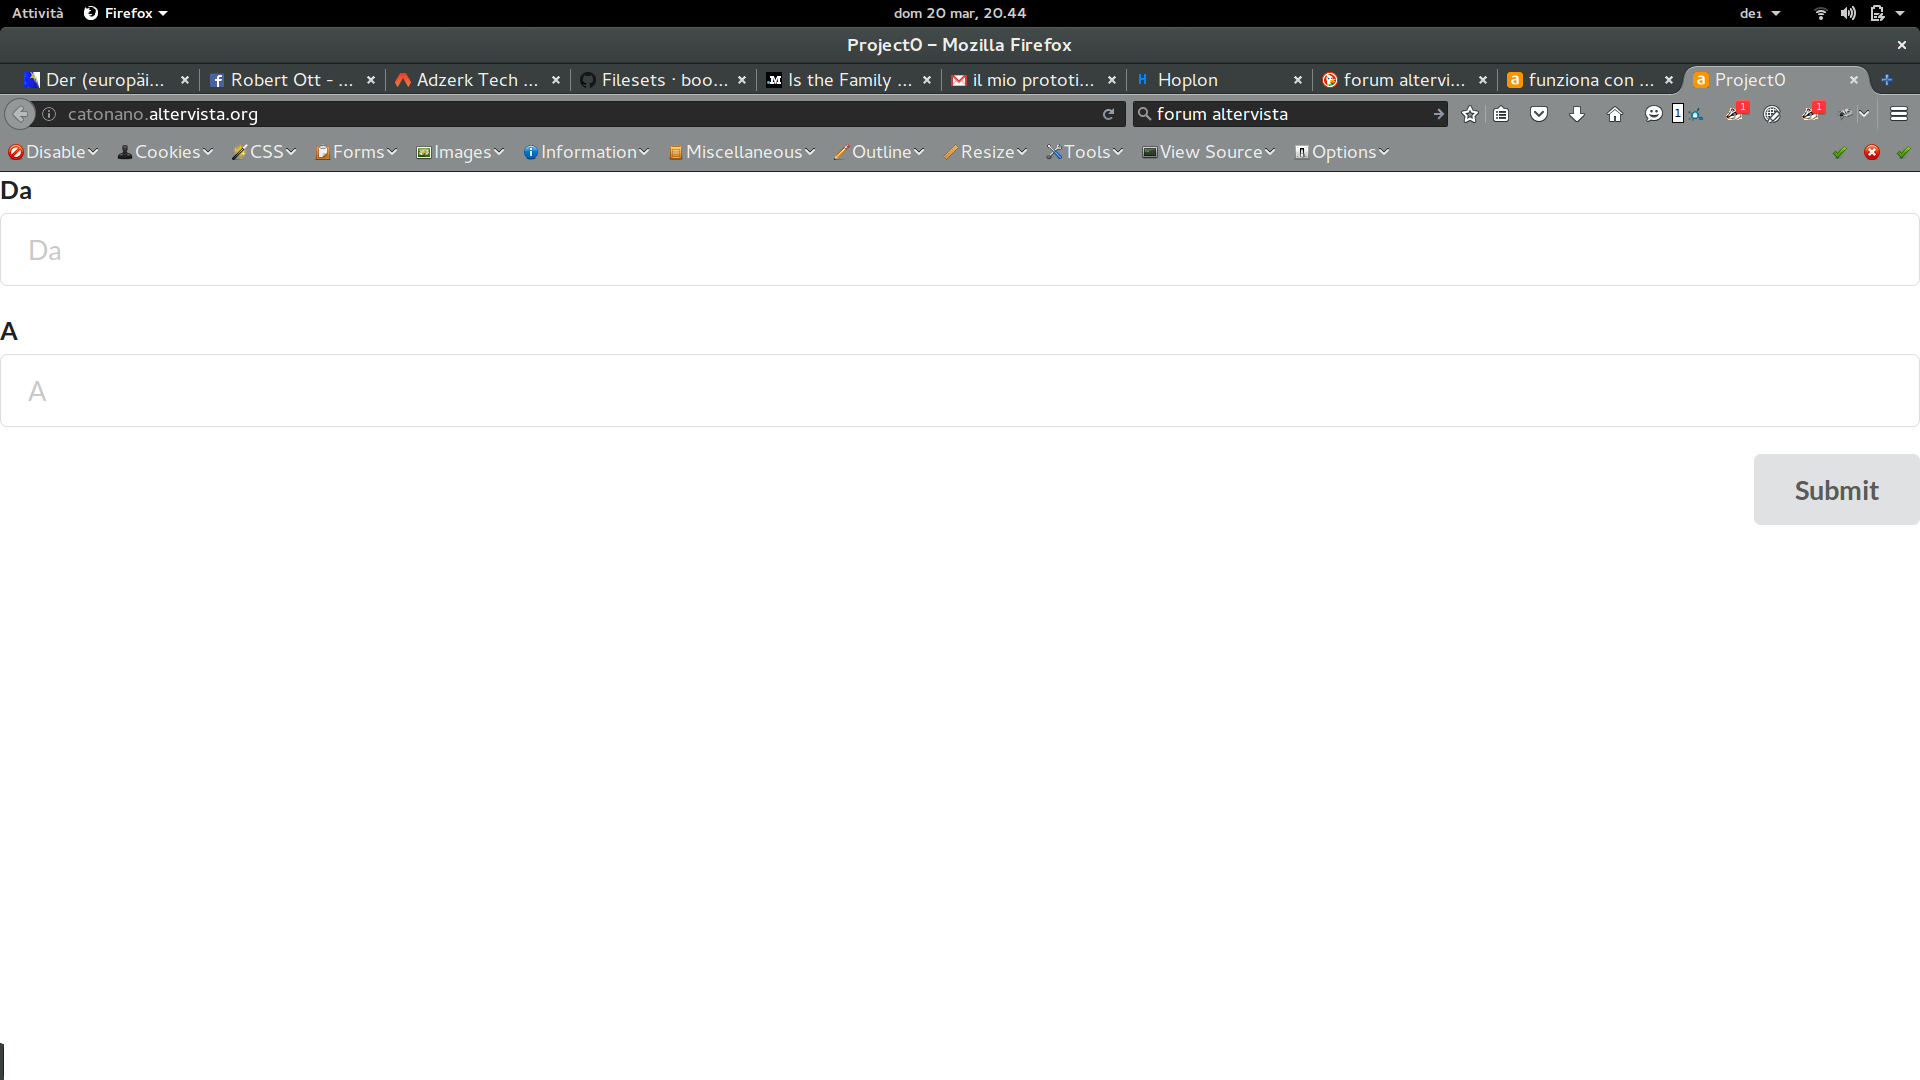Click the Wi-Fi network icon
This screenshot has width=1920, height=1080.
coord(1820,13)
